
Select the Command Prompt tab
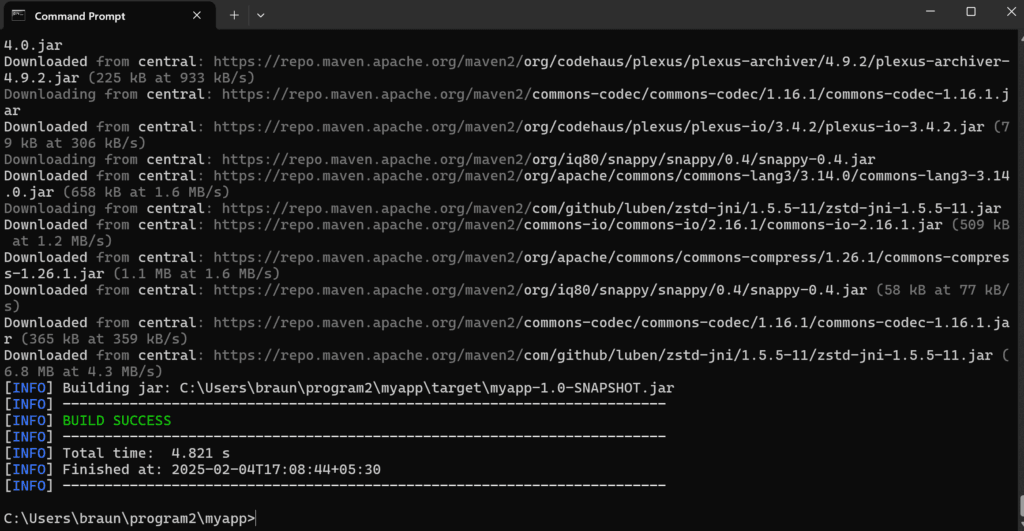(90, 15)
